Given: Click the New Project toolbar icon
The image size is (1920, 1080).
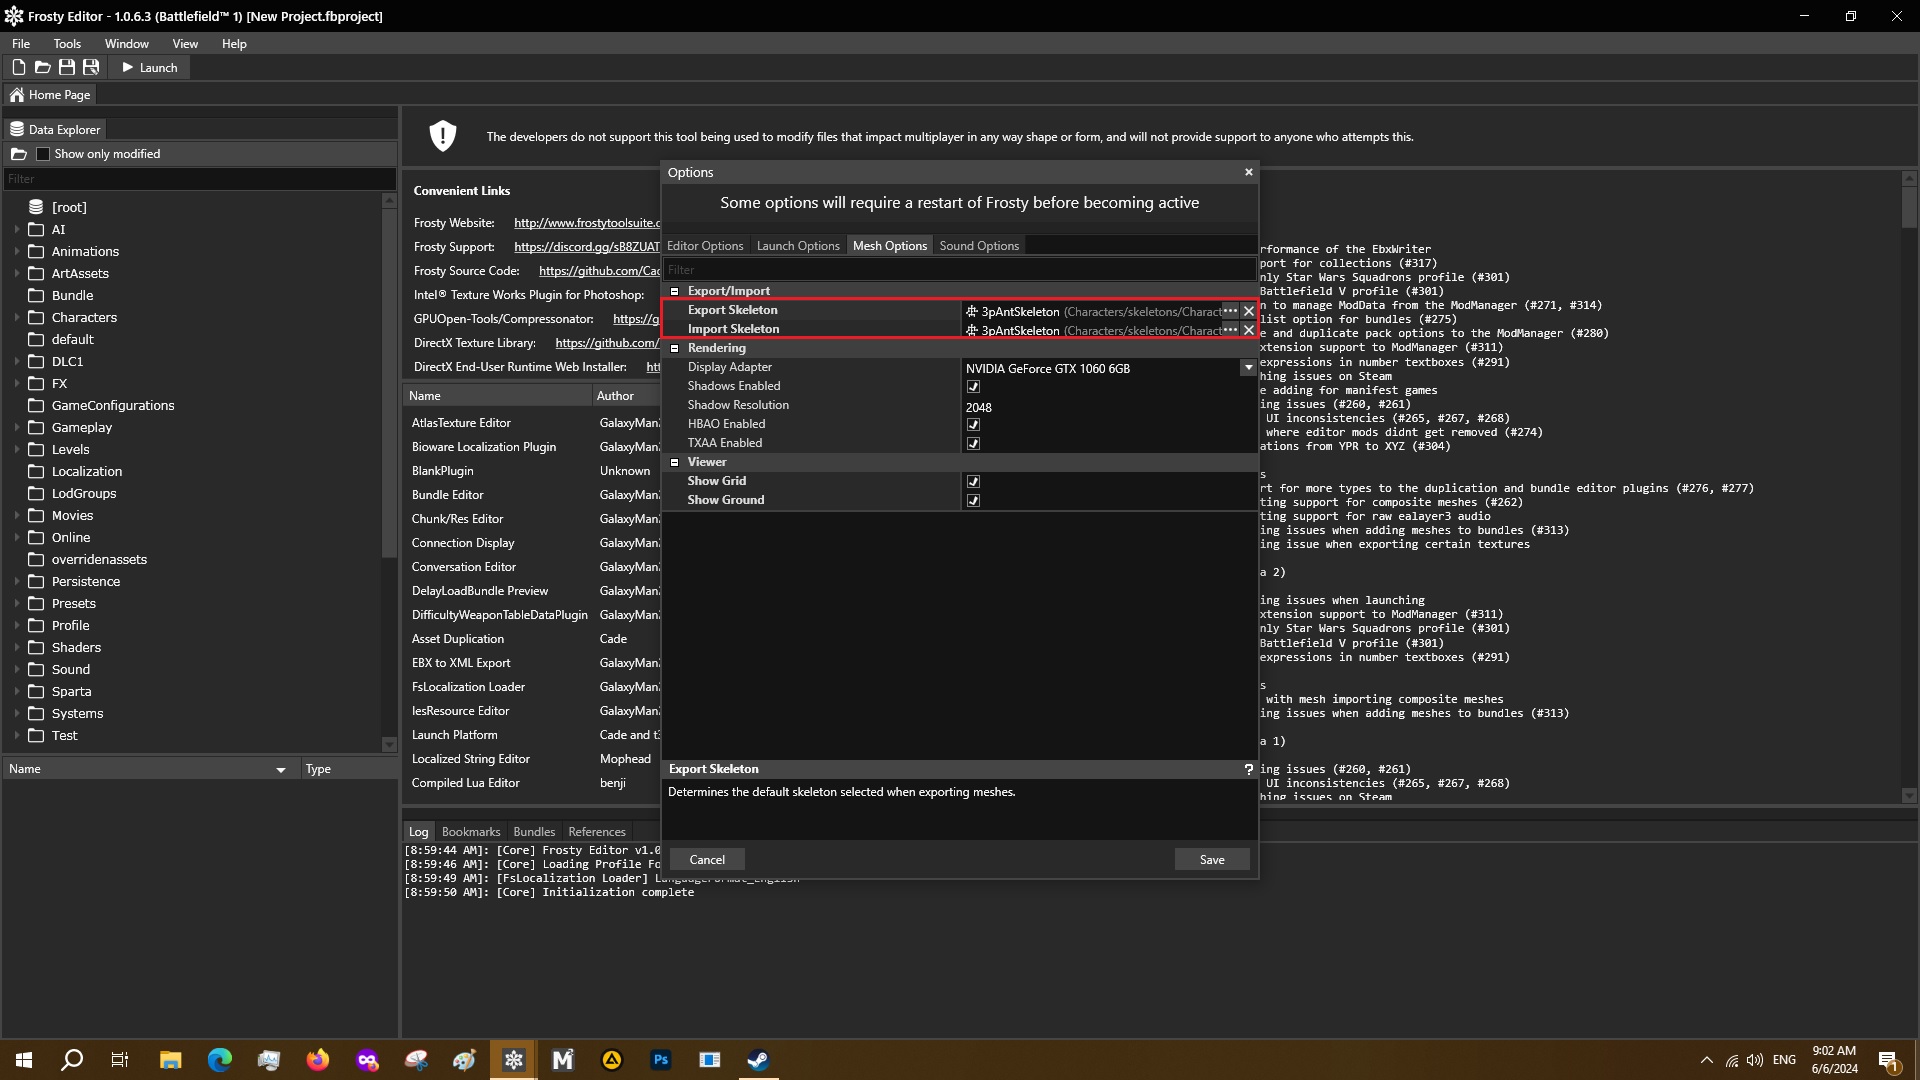Looking at the screenshot, I should click(x=18, y=67).
